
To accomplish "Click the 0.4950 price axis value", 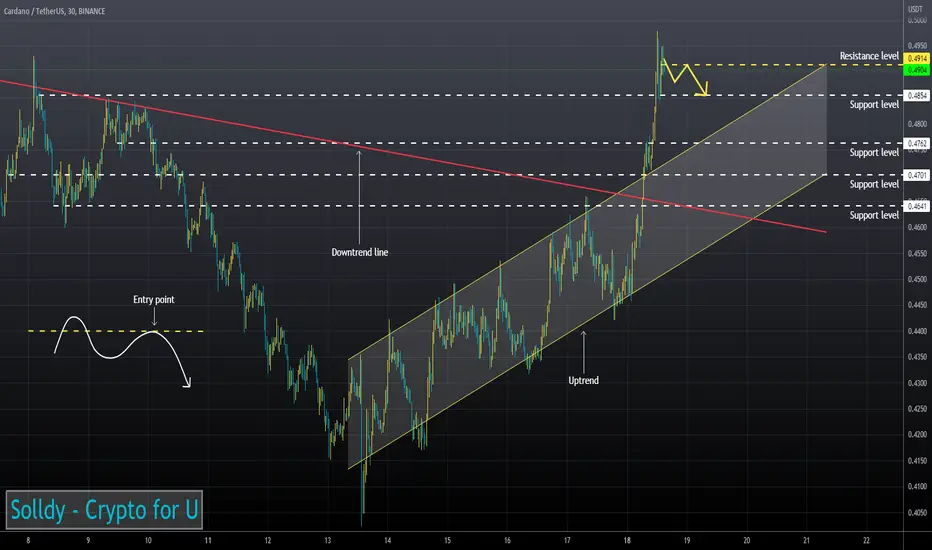I will [917, 46].
